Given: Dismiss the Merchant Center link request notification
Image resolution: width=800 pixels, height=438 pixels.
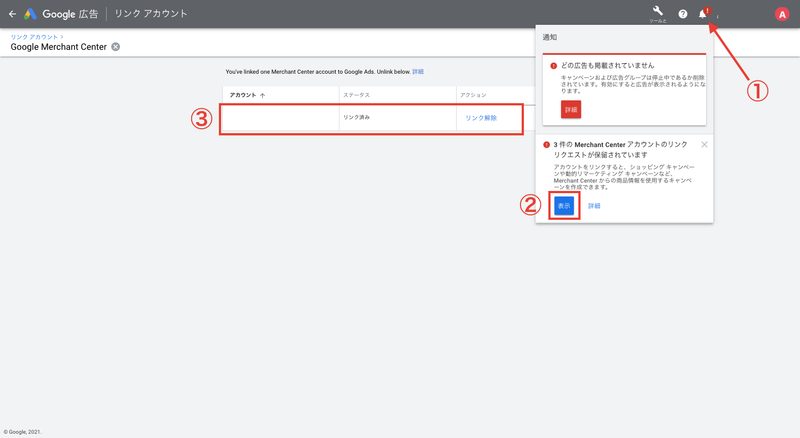Looking at the screenshot, I should (704, 144).
